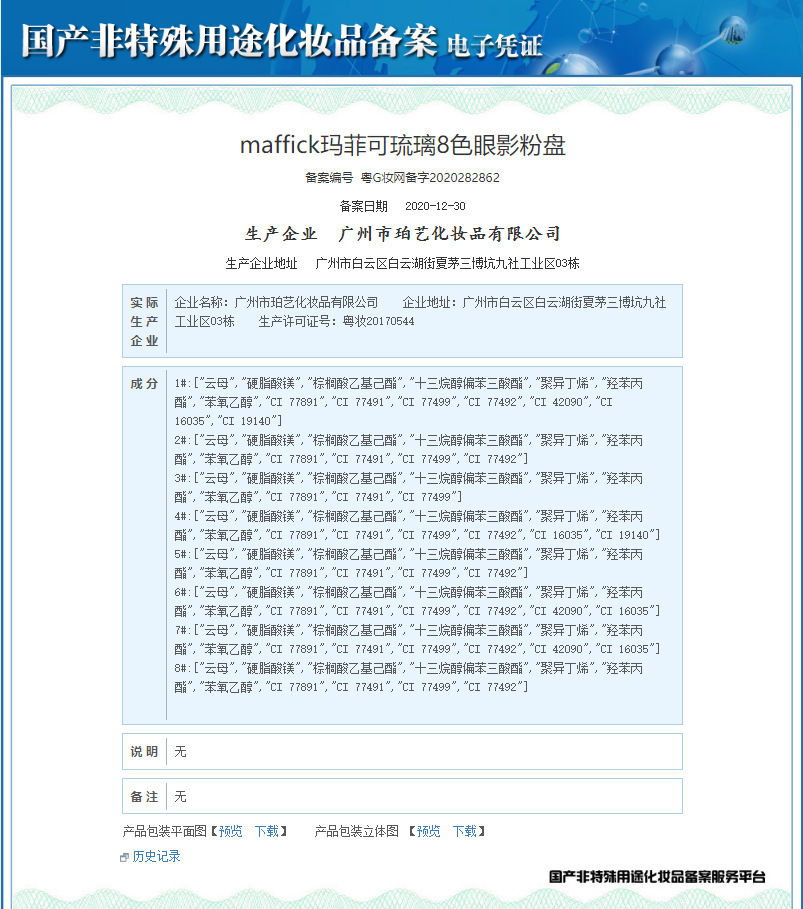This screenshot has width=803, height=909.
Task: Click the 2# ingredient list entry
Action: coord(409,450)
